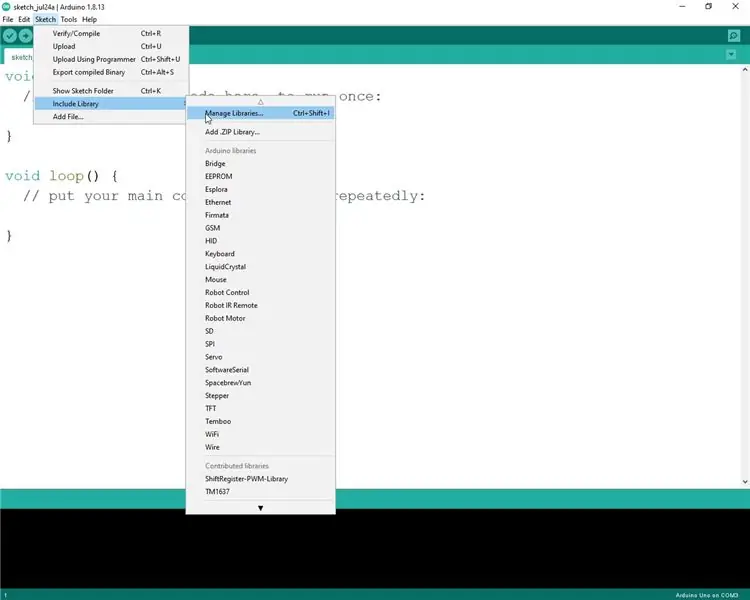Viewport: 750px width, 600px height.
Task: Include the EEPROM library
Action: click(x=260, y=177)
